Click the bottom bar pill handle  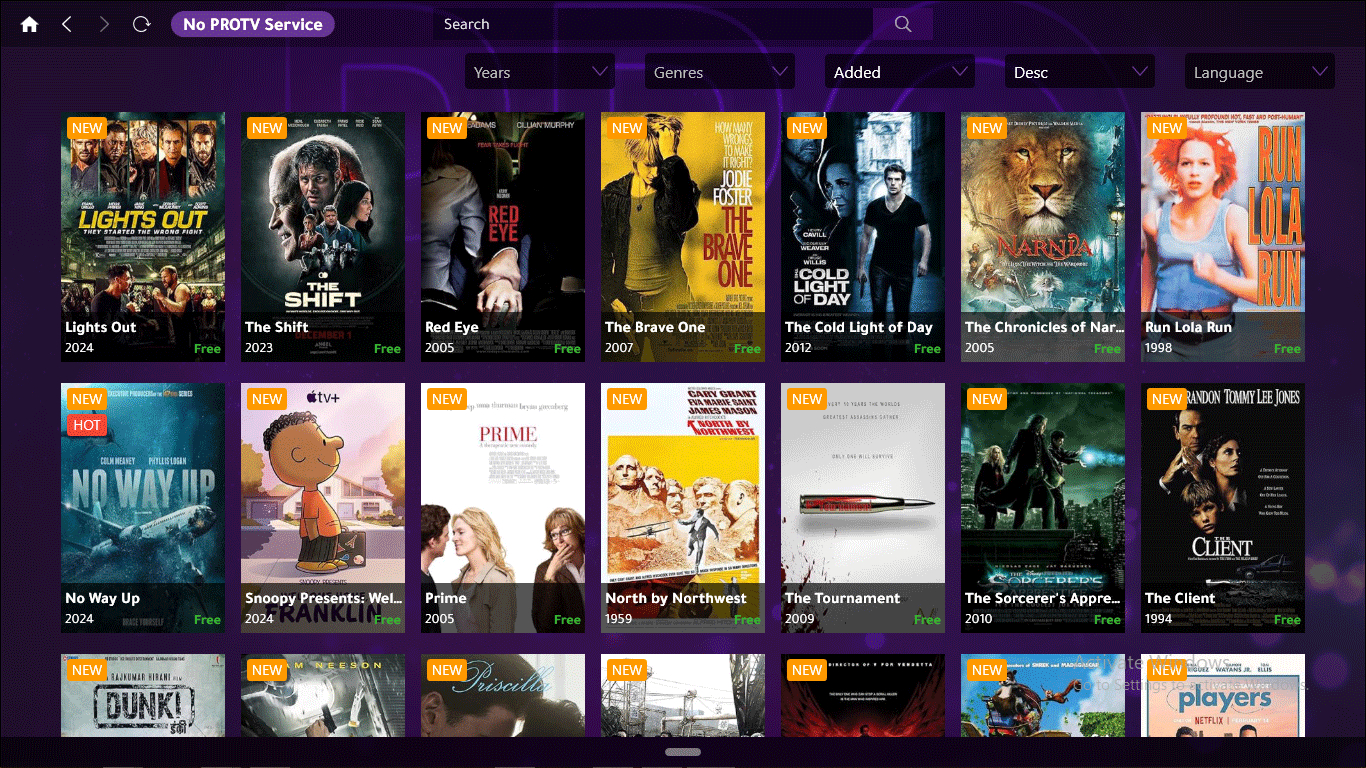point(683,752)
